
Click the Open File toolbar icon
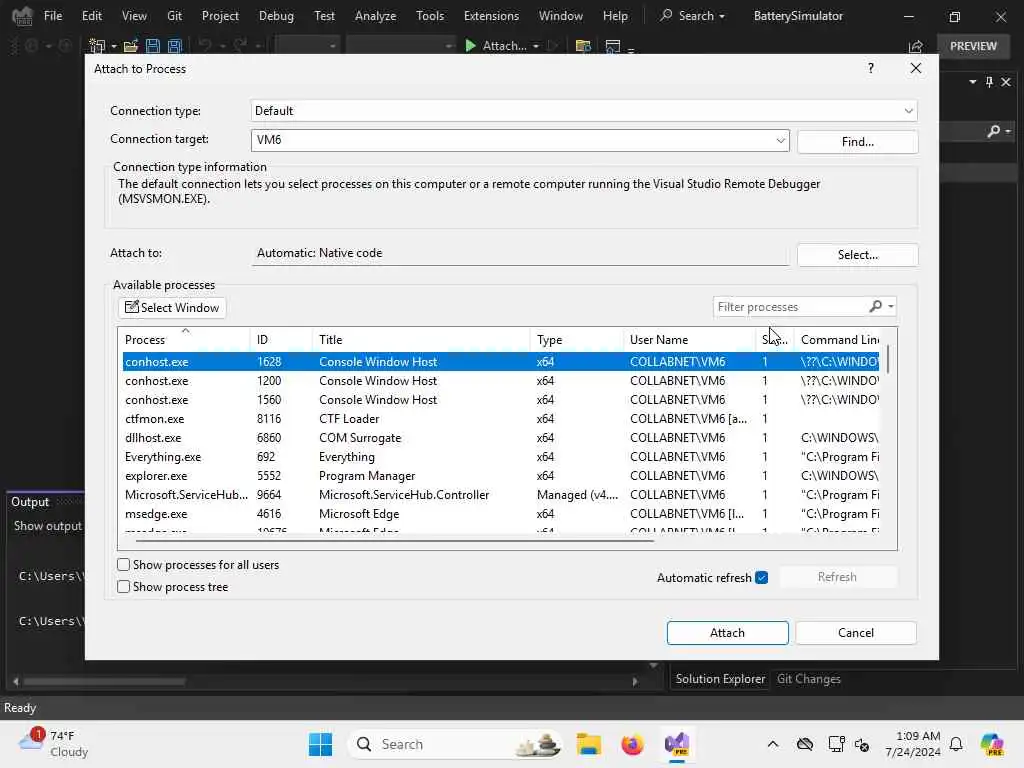pyautogui.click(x=131, y=46)
